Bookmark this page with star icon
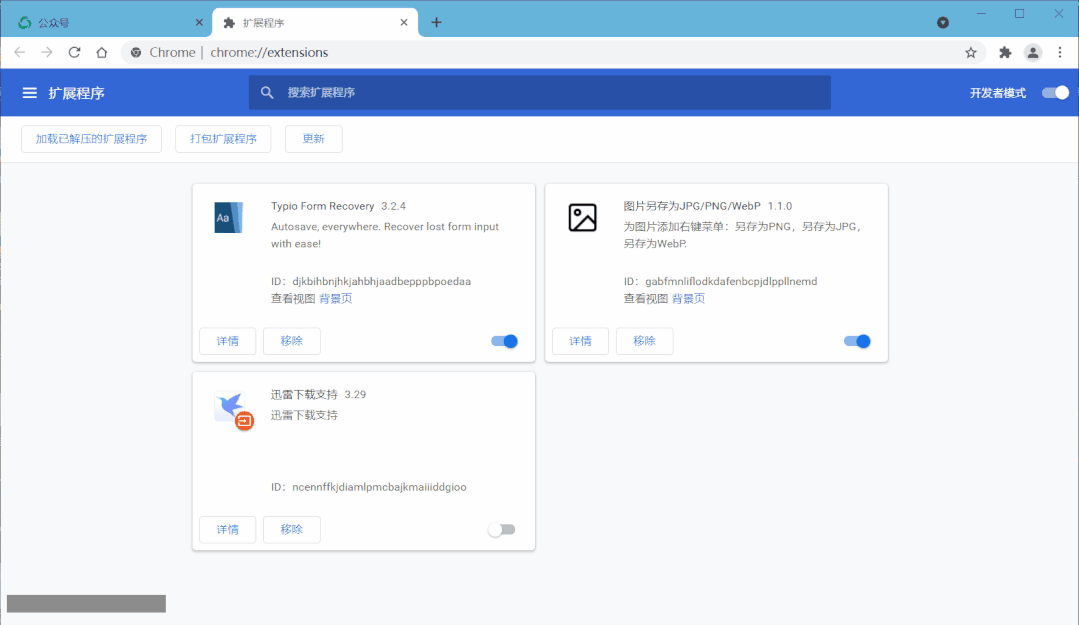The image size is (1079, 625). pos(971,52)
